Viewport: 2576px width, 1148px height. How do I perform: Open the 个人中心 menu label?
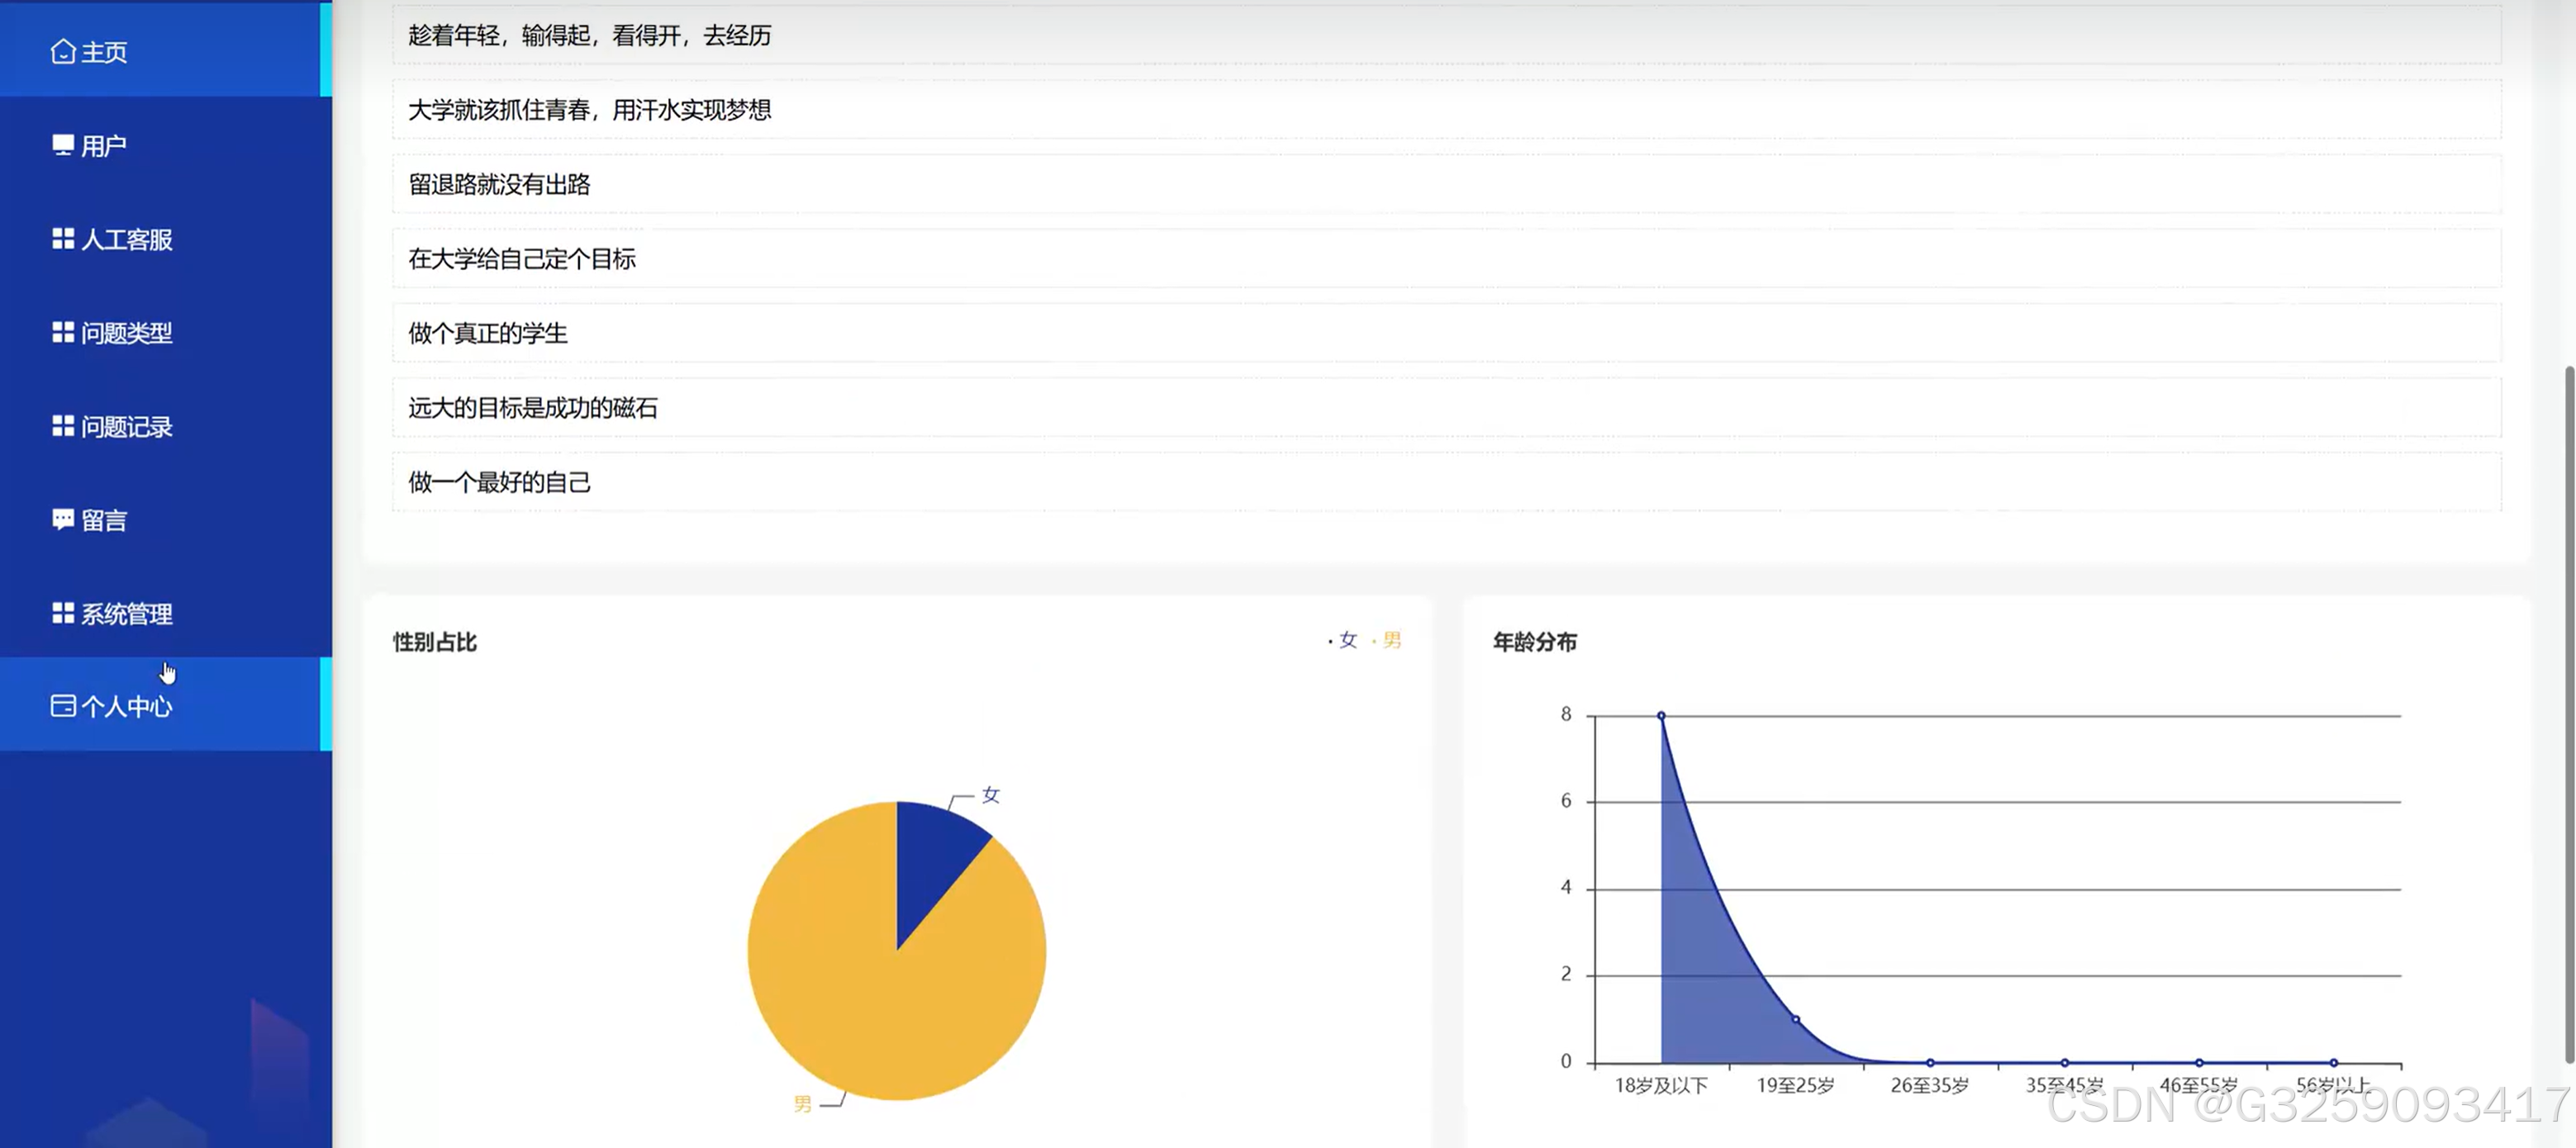[127, 707]
